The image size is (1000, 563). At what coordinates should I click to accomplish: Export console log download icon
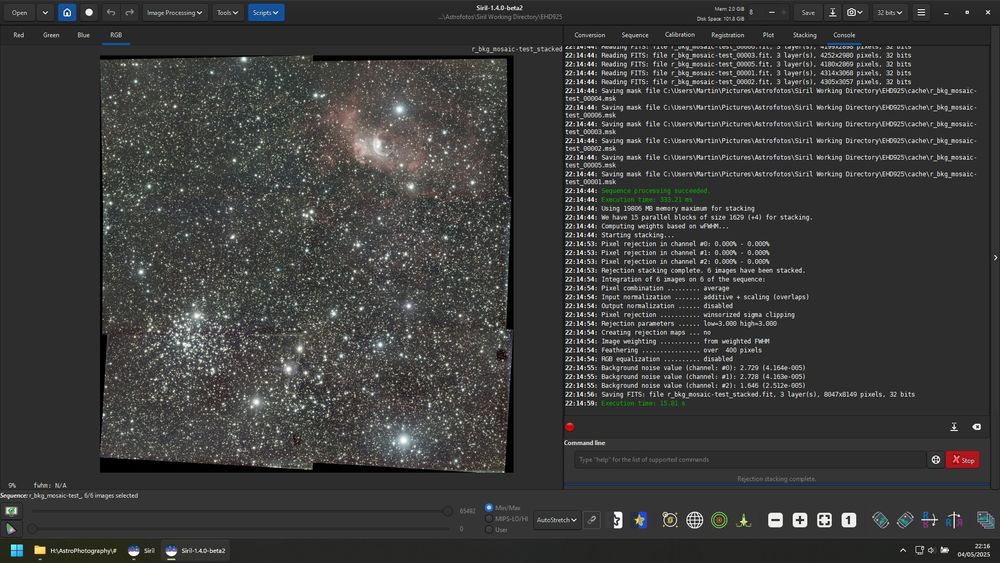point(954,427)
